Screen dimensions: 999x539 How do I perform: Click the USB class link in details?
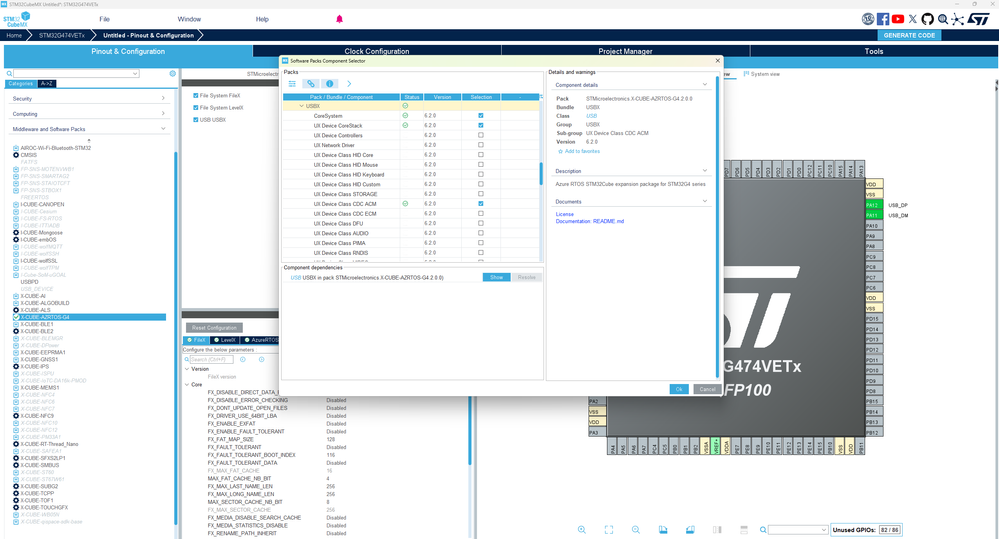click(592, 116)
